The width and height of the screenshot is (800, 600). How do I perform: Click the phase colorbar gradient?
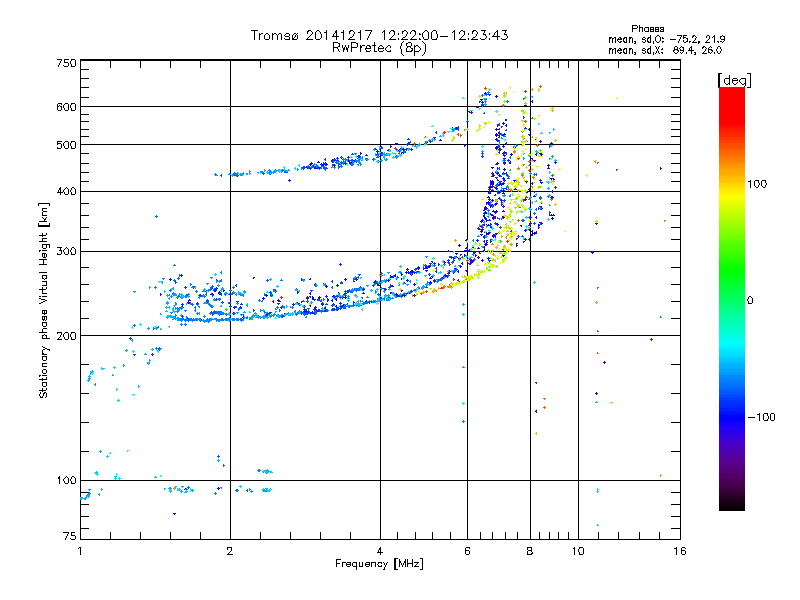pyautogui.click(x=732, y=298)
